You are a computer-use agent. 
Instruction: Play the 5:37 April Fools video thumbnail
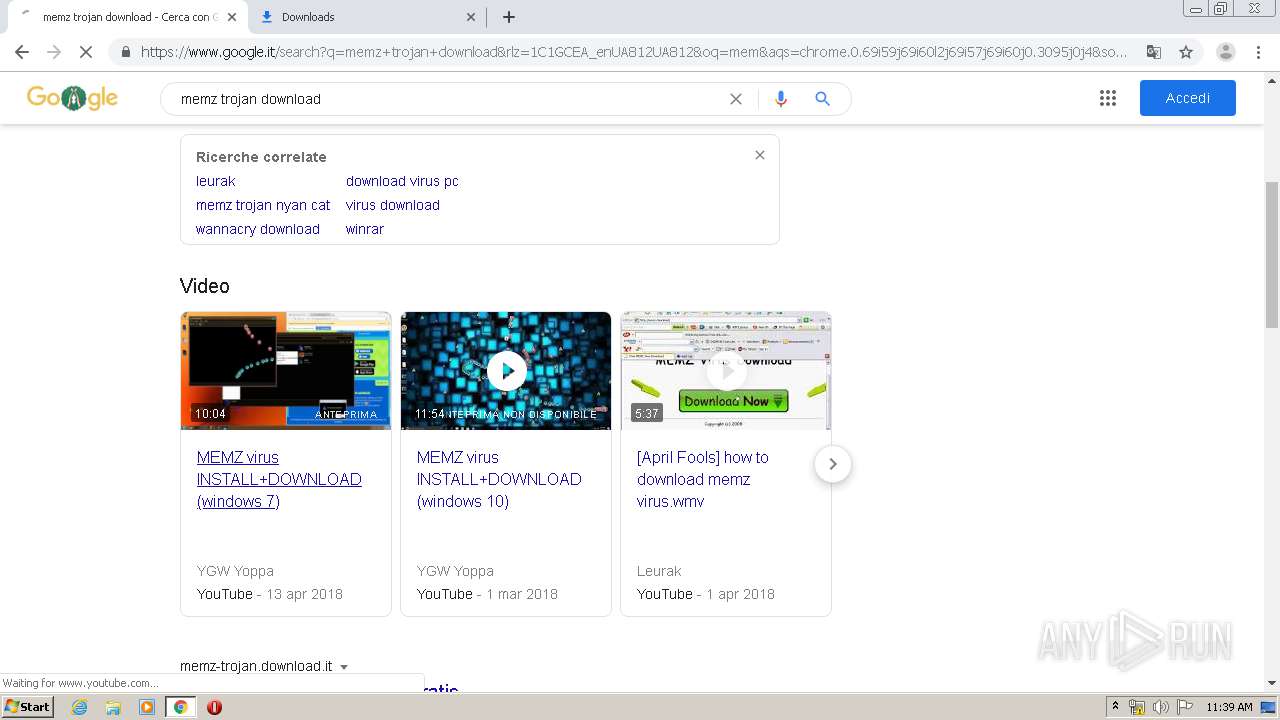(x=726, y=371)
